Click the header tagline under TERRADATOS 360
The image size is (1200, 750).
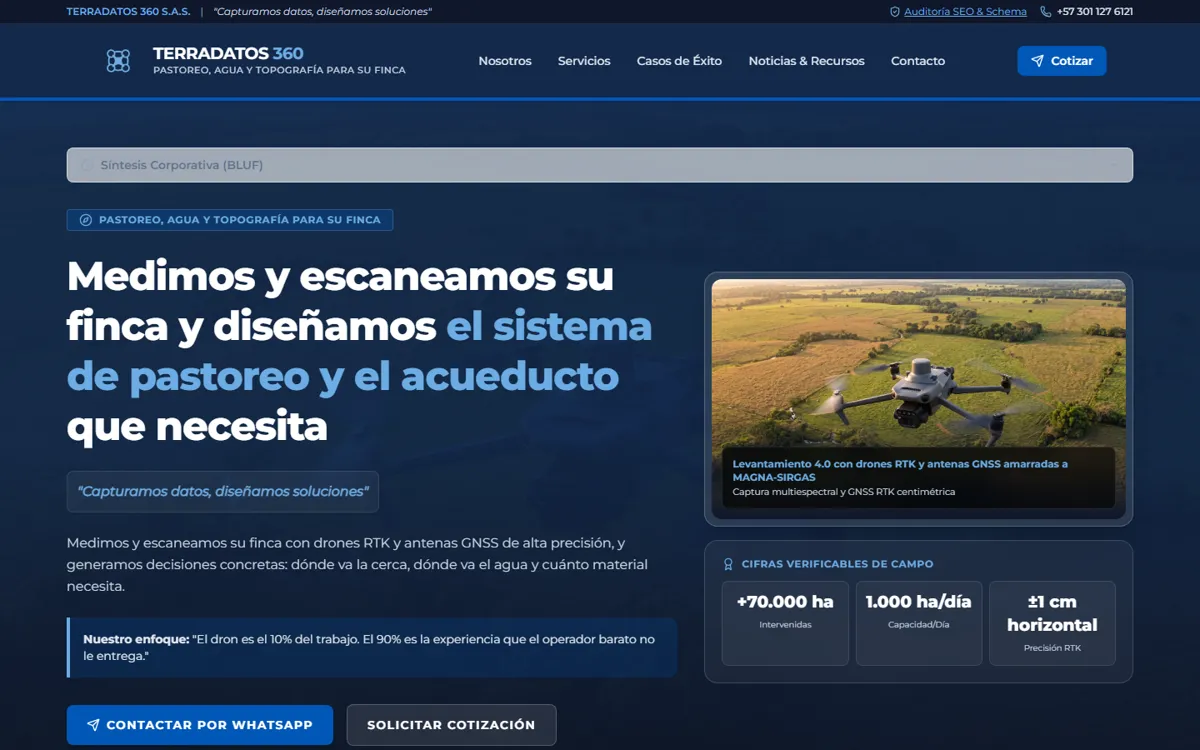tap(279, 70)
